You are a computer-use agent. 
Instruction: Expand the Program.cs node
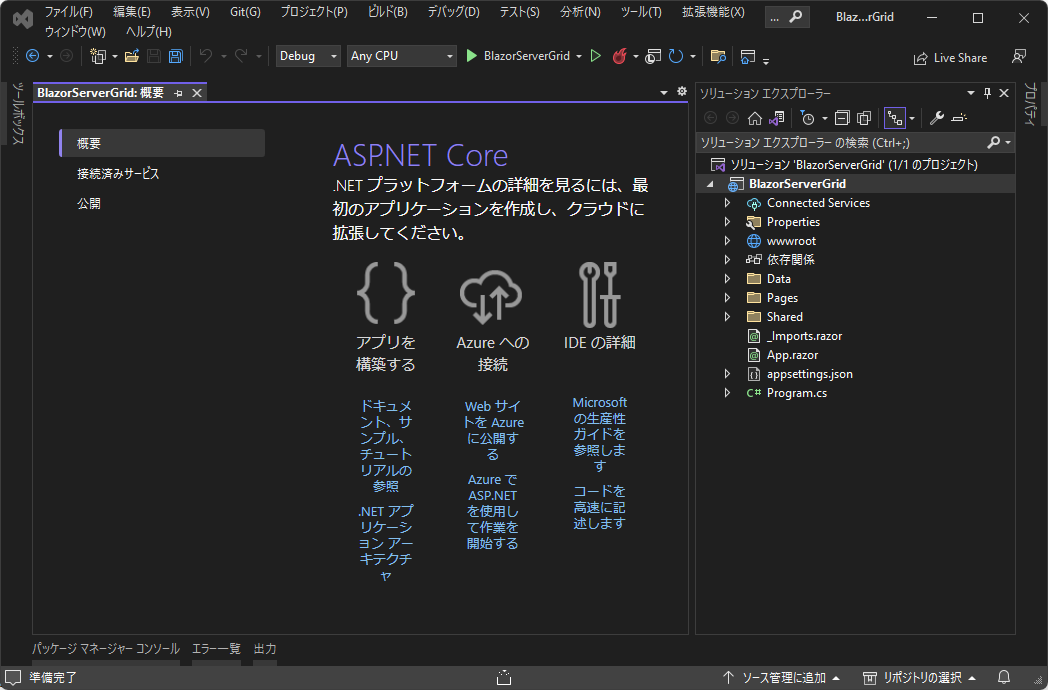click(727, 393)
